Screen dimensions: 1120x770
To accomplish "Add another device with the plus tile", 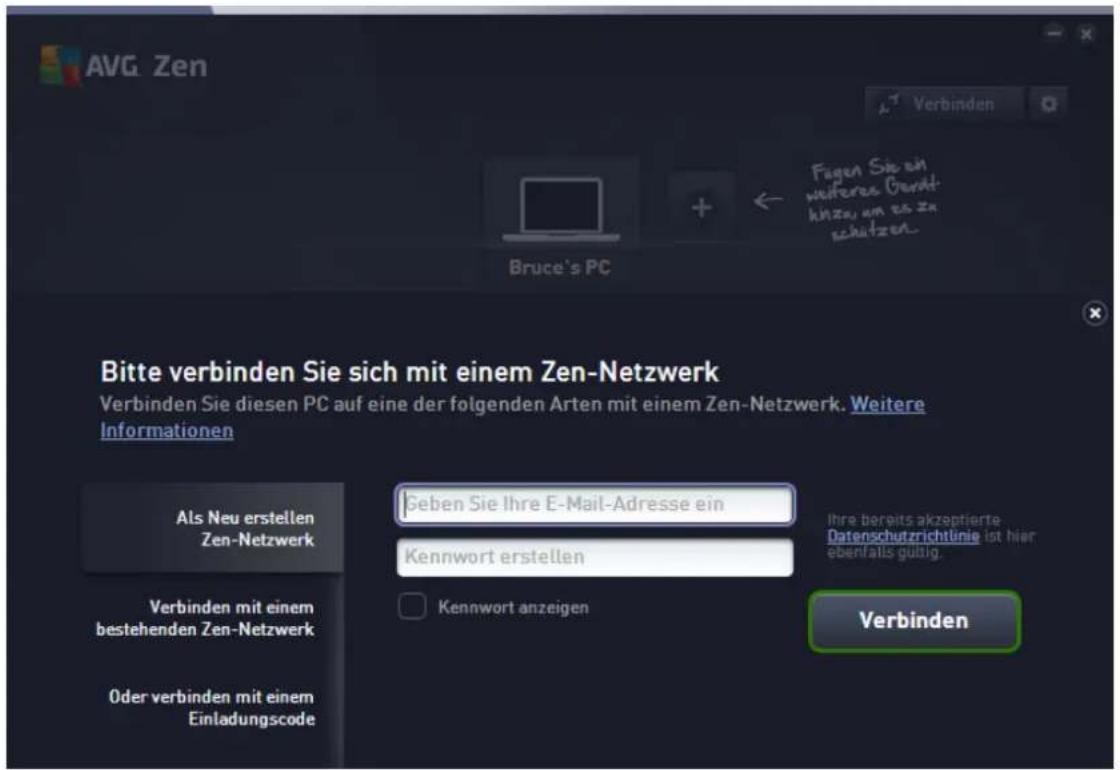I will pyautogui.click(x=701, y=207).
